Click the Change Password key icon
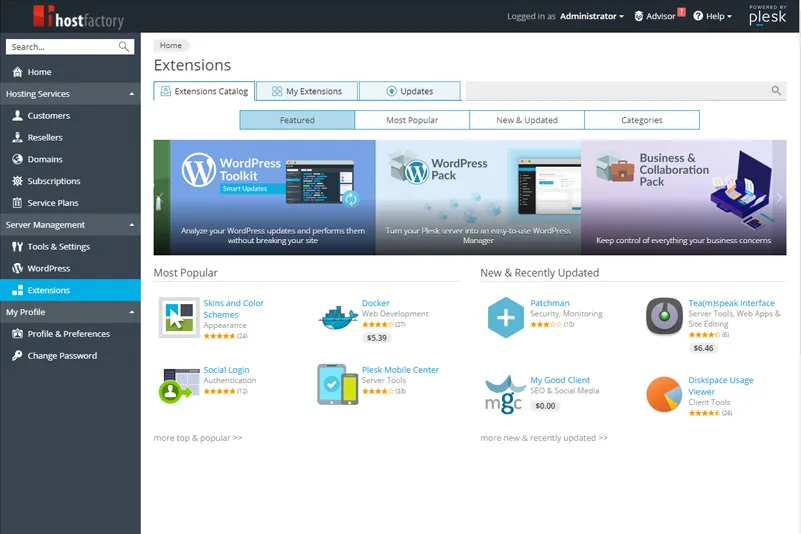Image resolution: width=801 pixels, height=534 pixels. (17, 356)
